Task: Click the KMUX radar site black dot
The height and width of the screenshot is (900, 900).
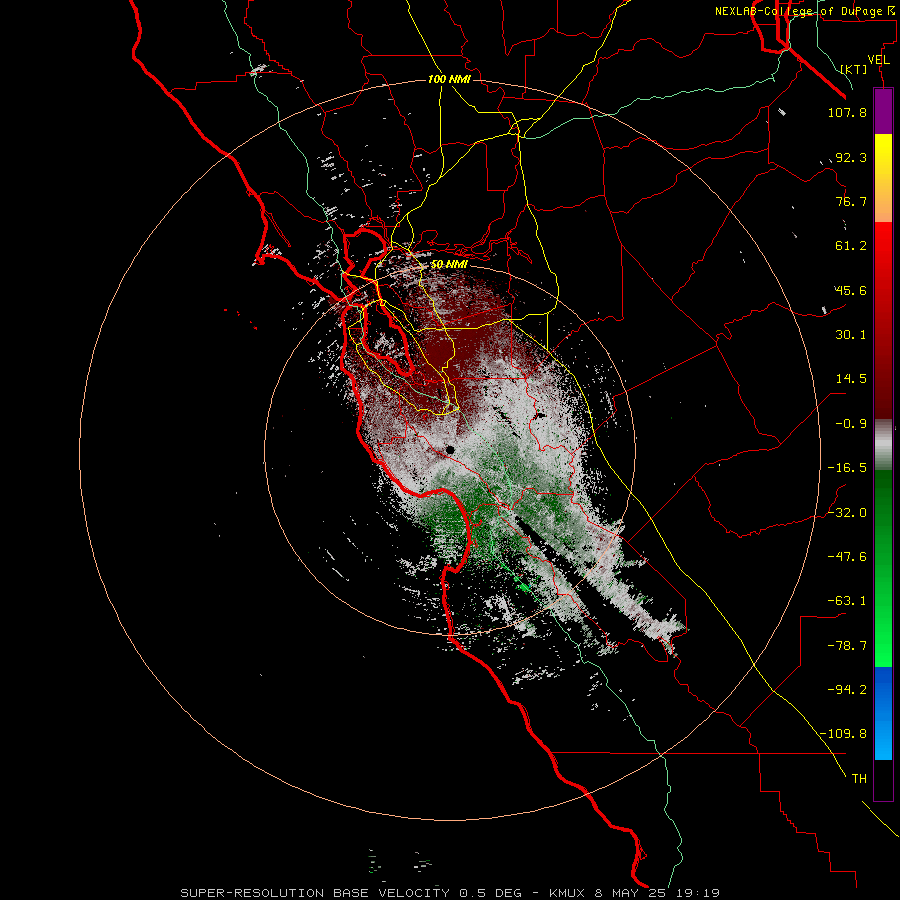Action: coord(449,450)
